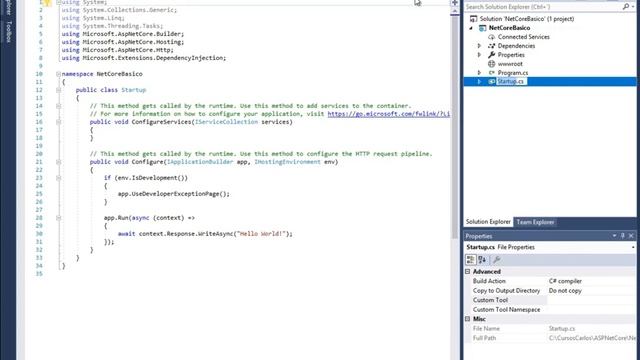Expand the Properties folder node
The height and width of the screenshot is (360, 640).
480,55
